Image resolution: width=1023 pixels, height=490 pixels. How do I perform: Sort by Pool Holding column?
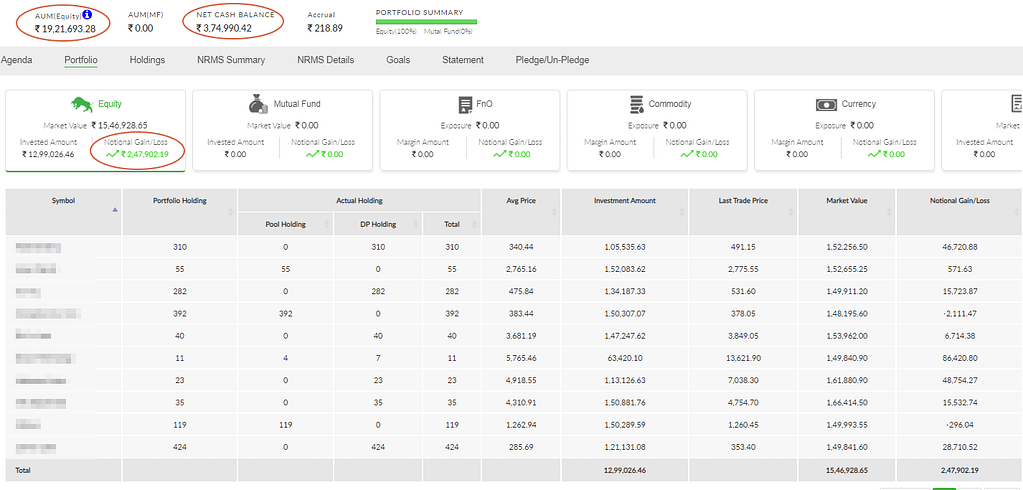tap(328, 224)
